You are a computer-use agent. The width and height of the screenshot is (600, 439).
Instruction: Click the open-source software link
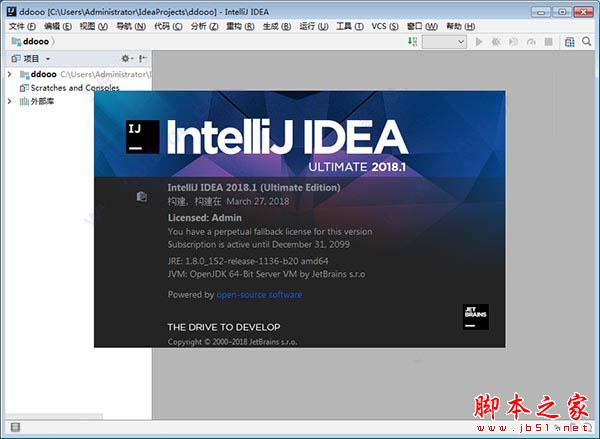pyautogui.click(x=259, y=295)
